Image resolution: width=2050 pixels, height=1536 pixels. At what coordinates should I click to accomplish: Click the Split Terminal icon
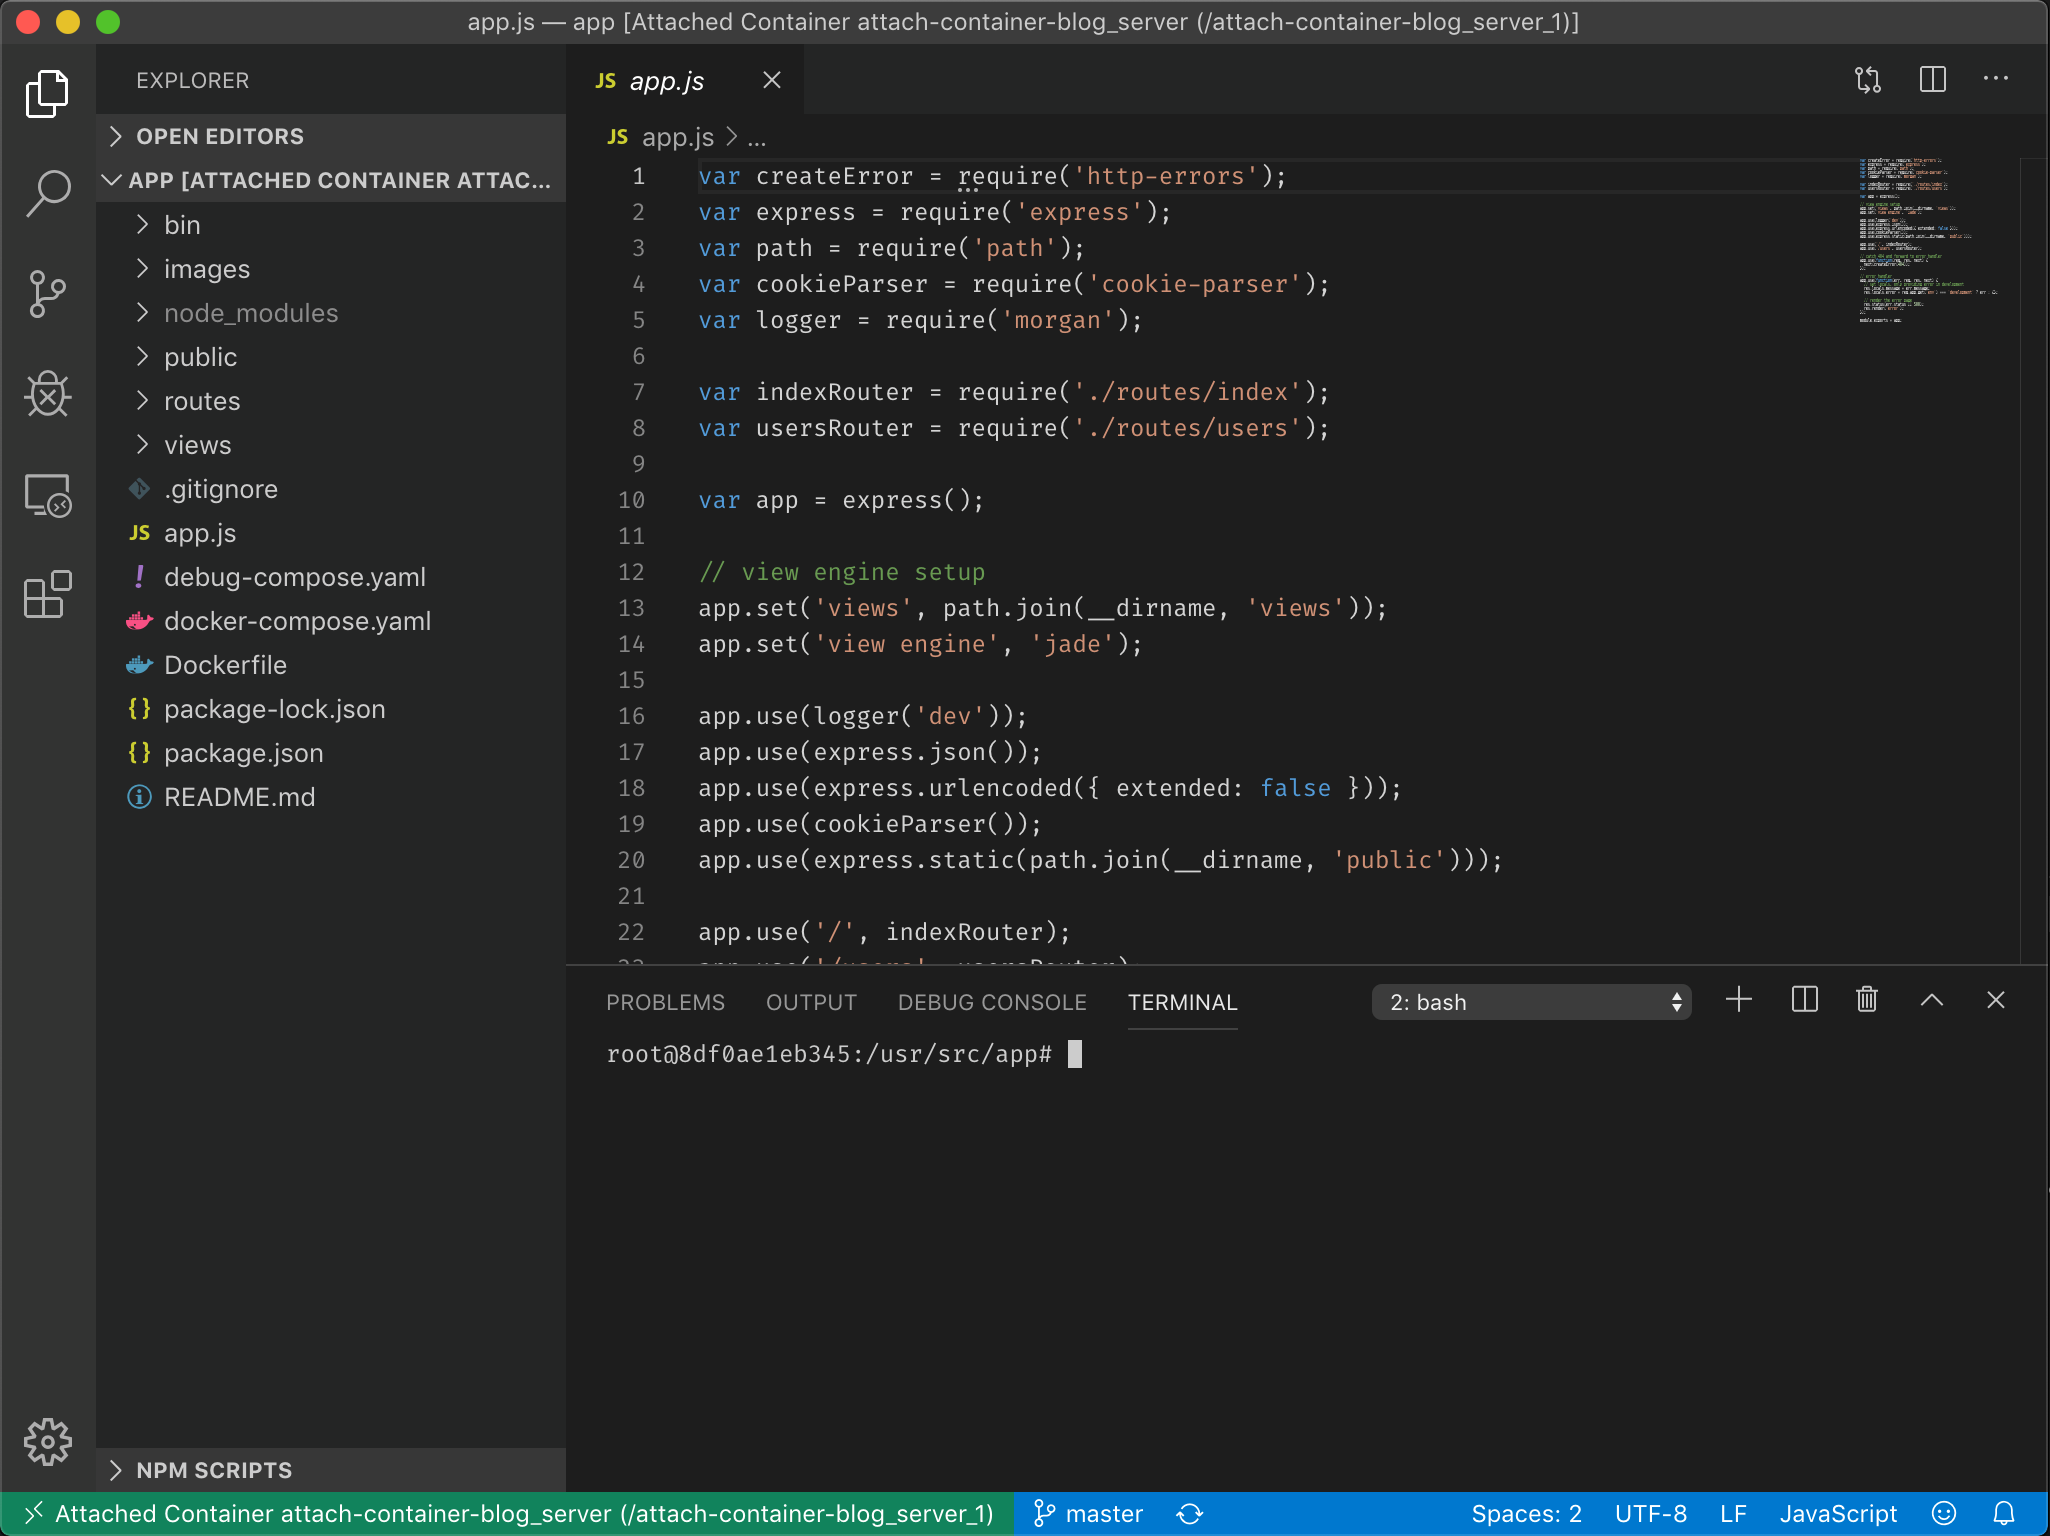coord(1803,1000)
